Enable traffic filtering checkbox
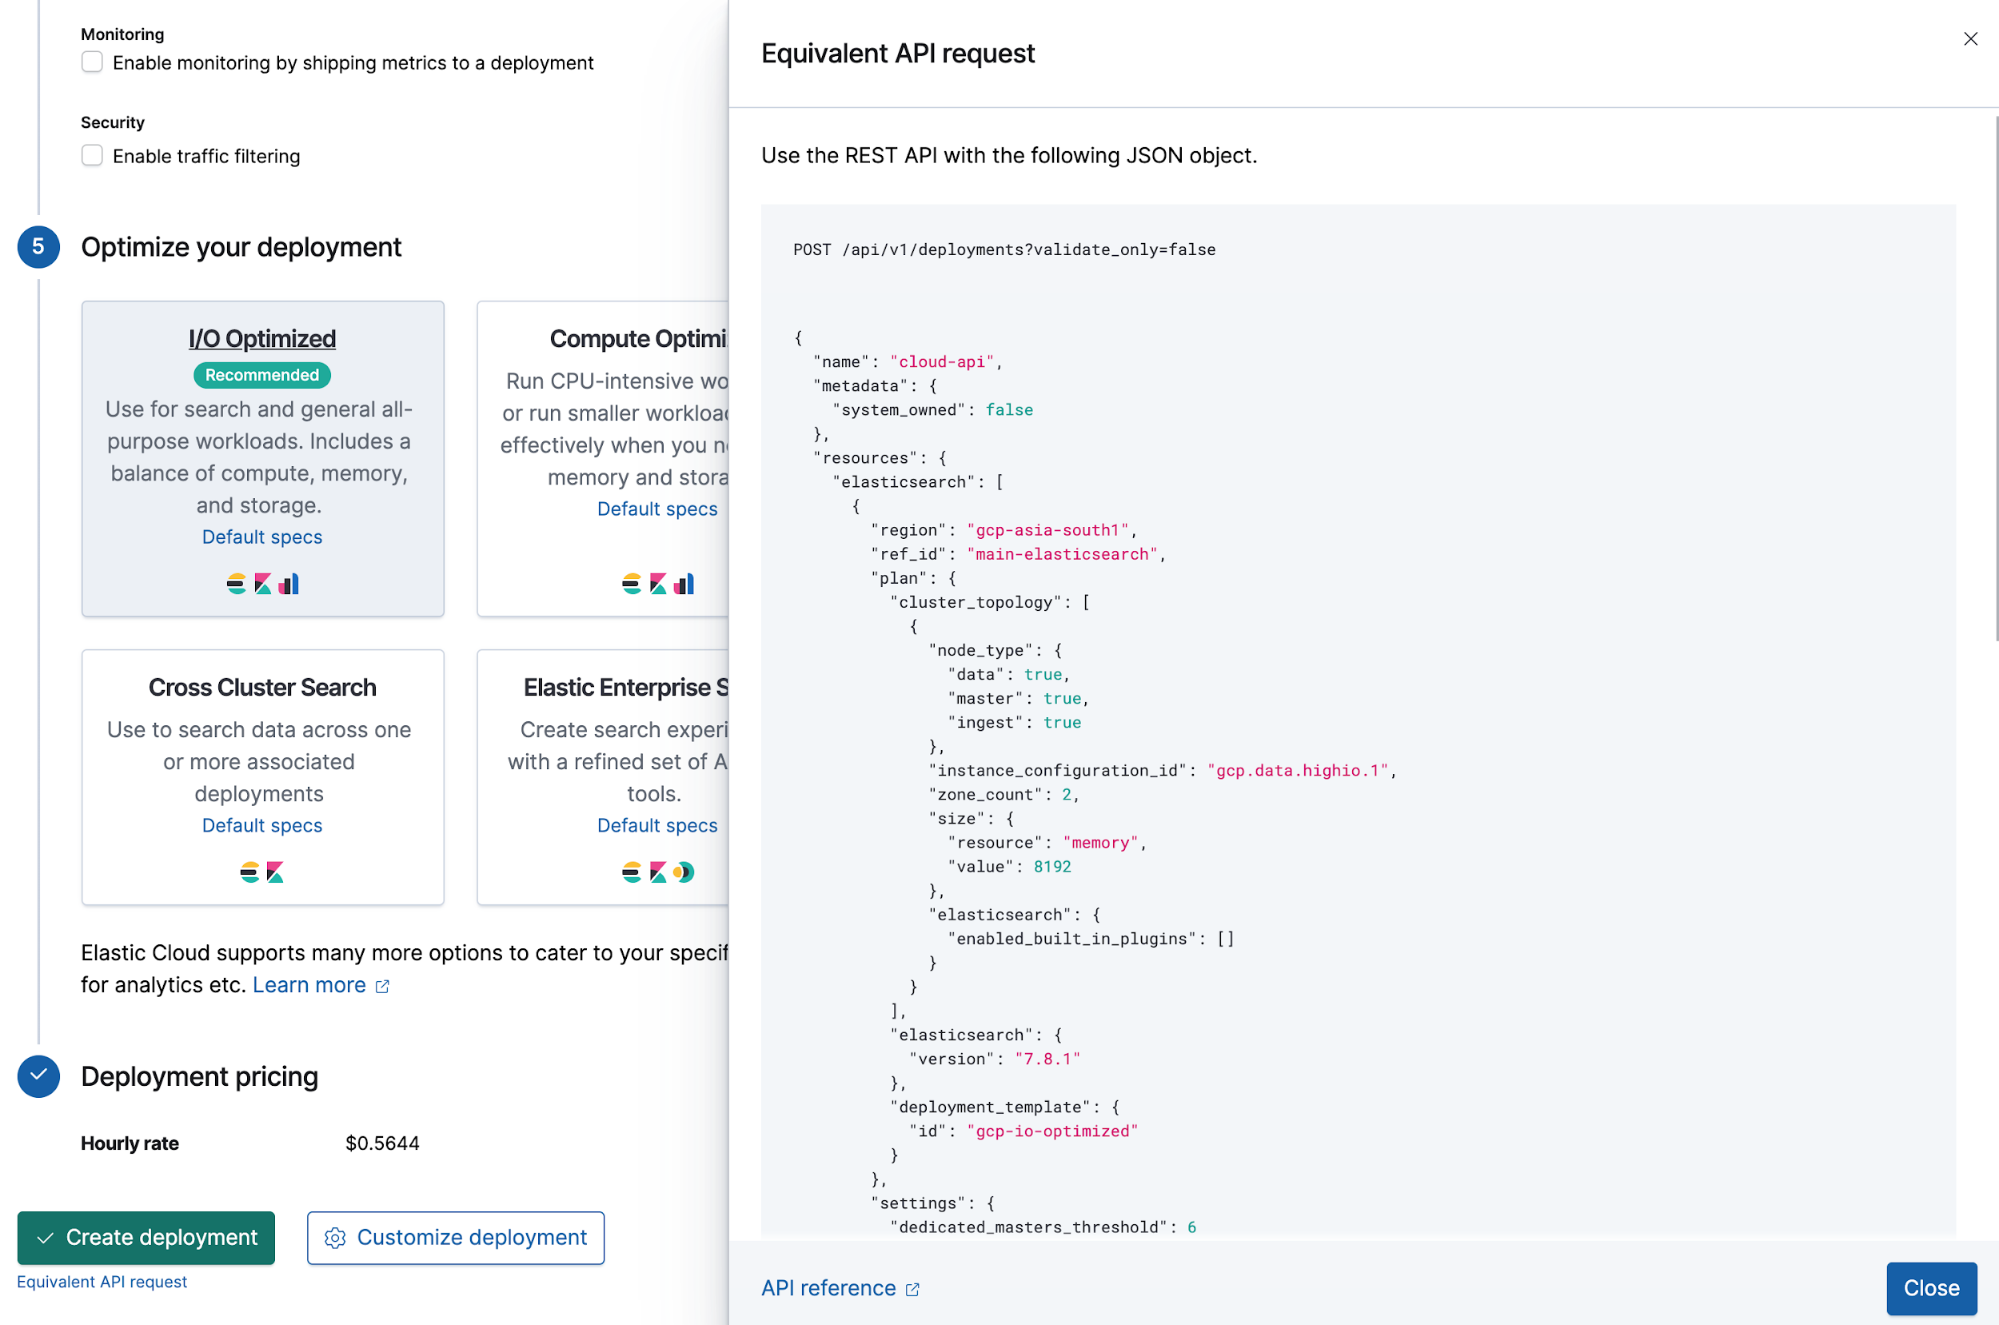This screenshot has height=1325, width=1999. click(x=92, y=155)
